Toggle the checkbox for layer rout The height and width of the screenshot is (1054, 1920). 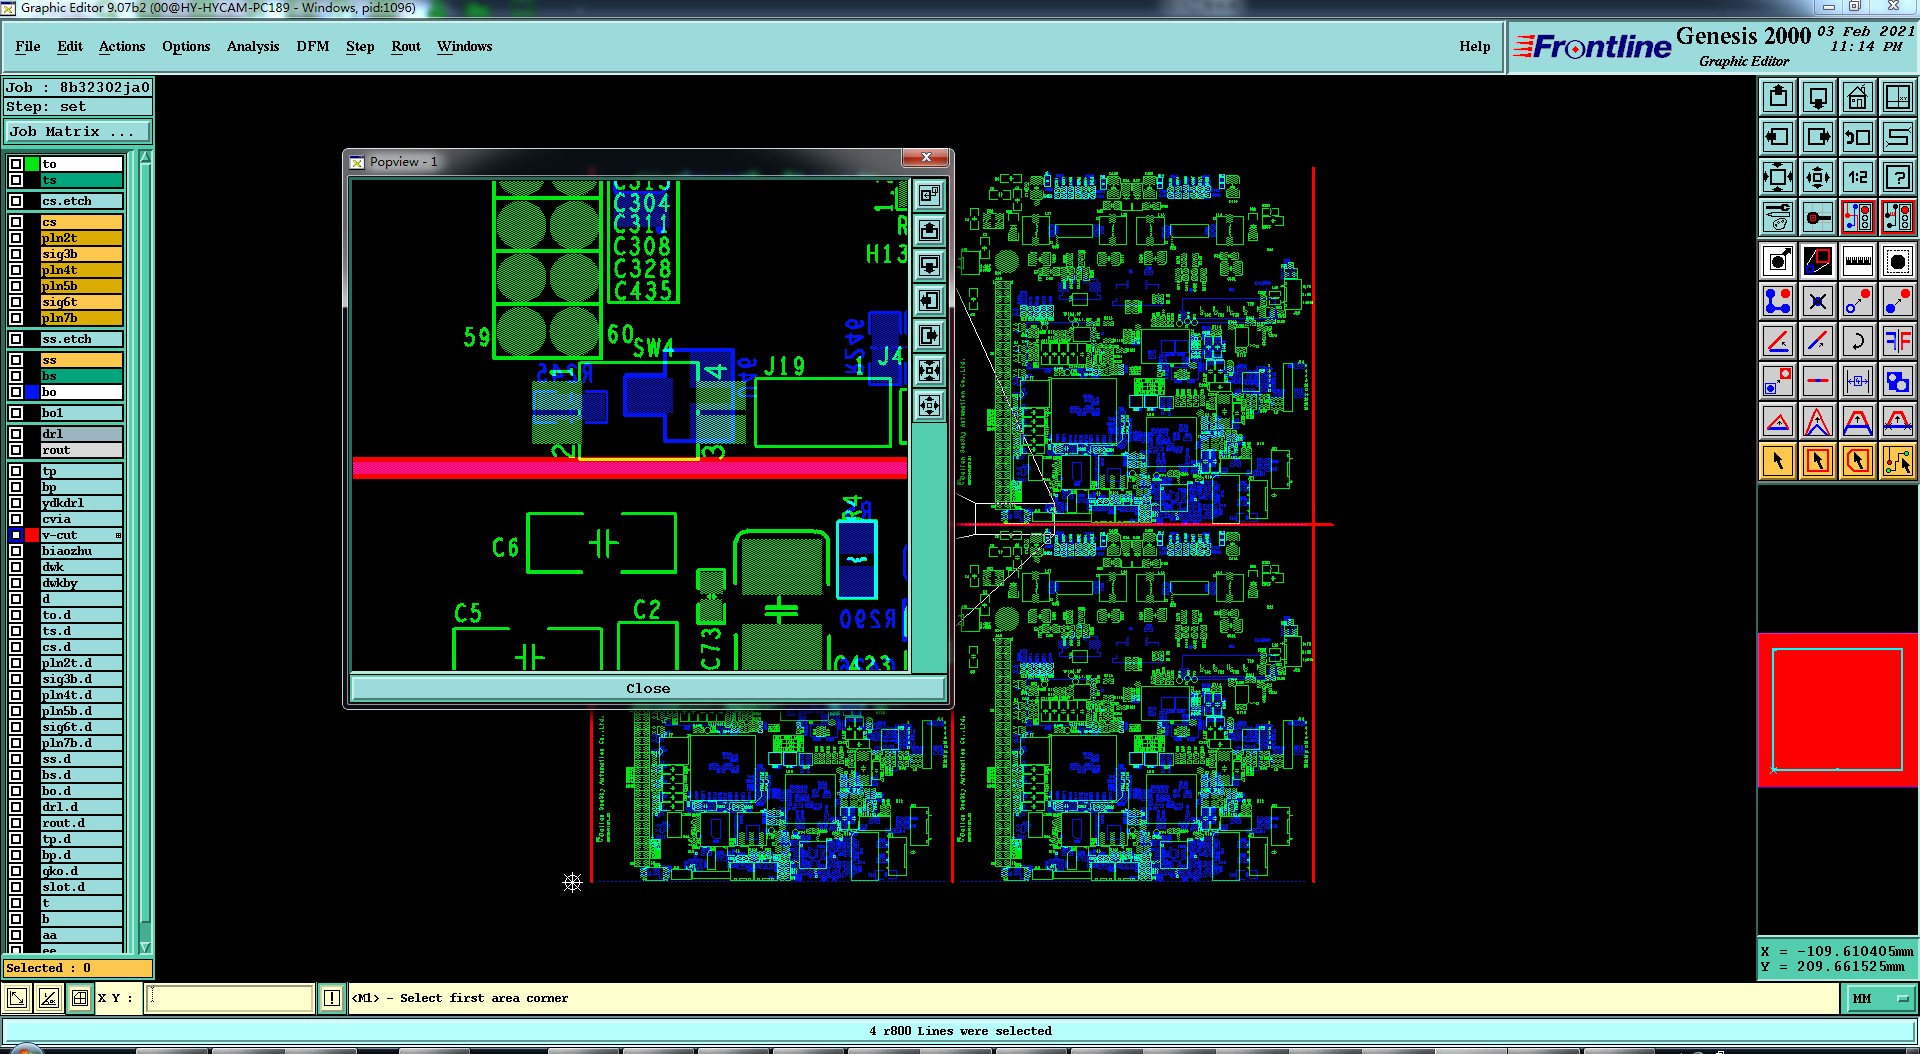click(x=16, y=450)
